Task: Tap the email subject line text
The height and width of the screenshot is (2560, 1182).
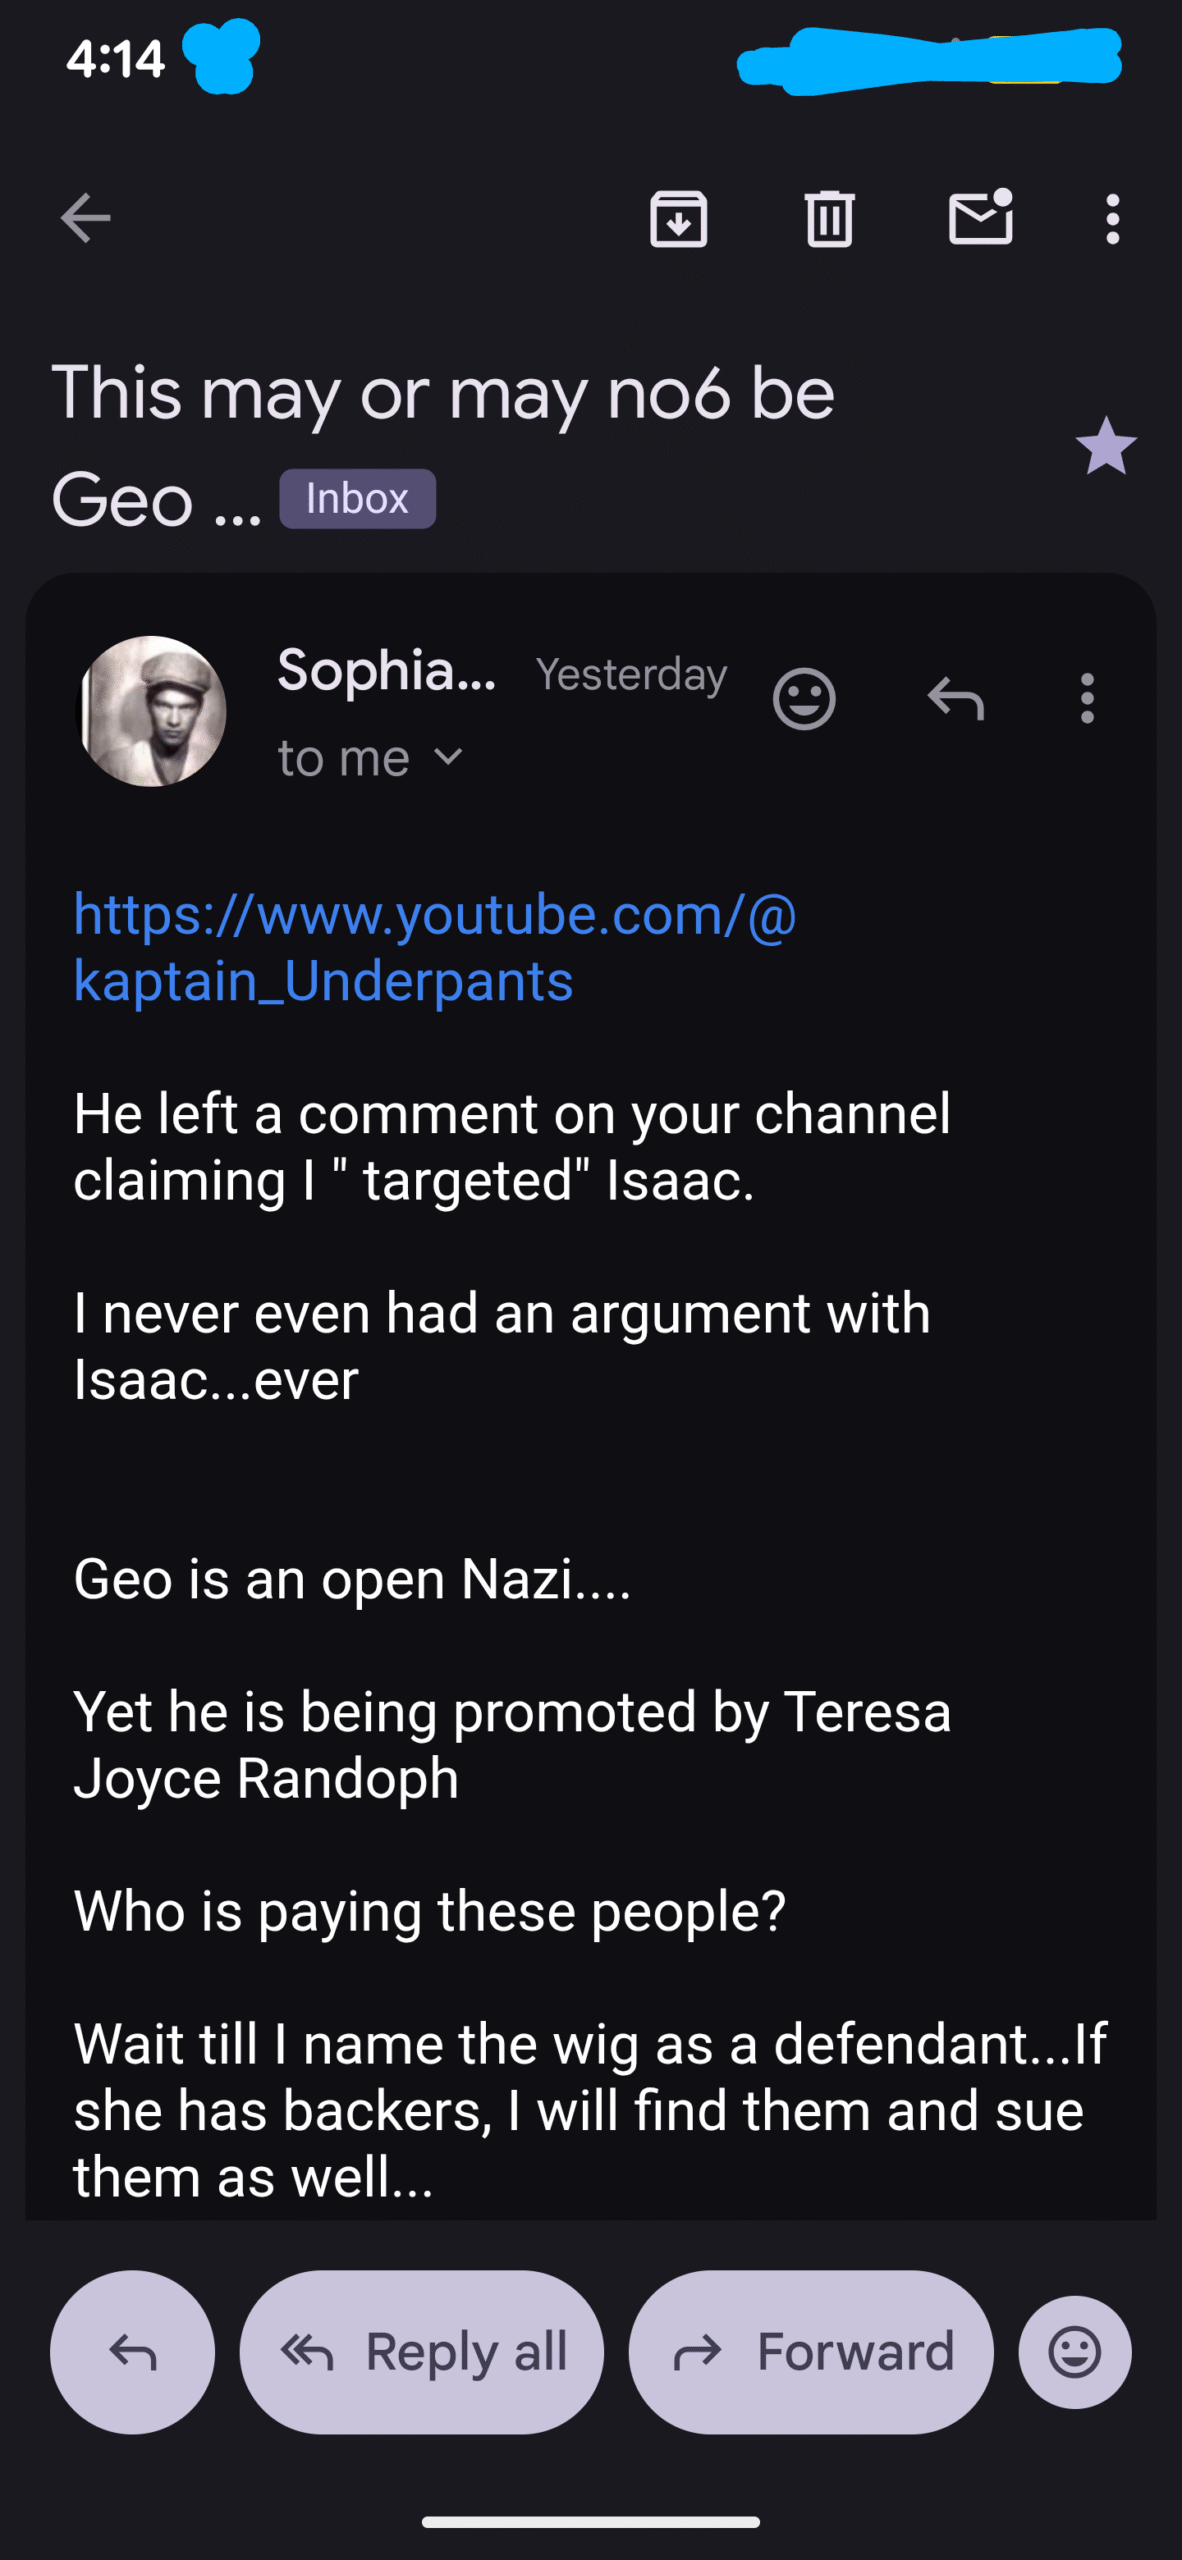Action: click(443, 394)
